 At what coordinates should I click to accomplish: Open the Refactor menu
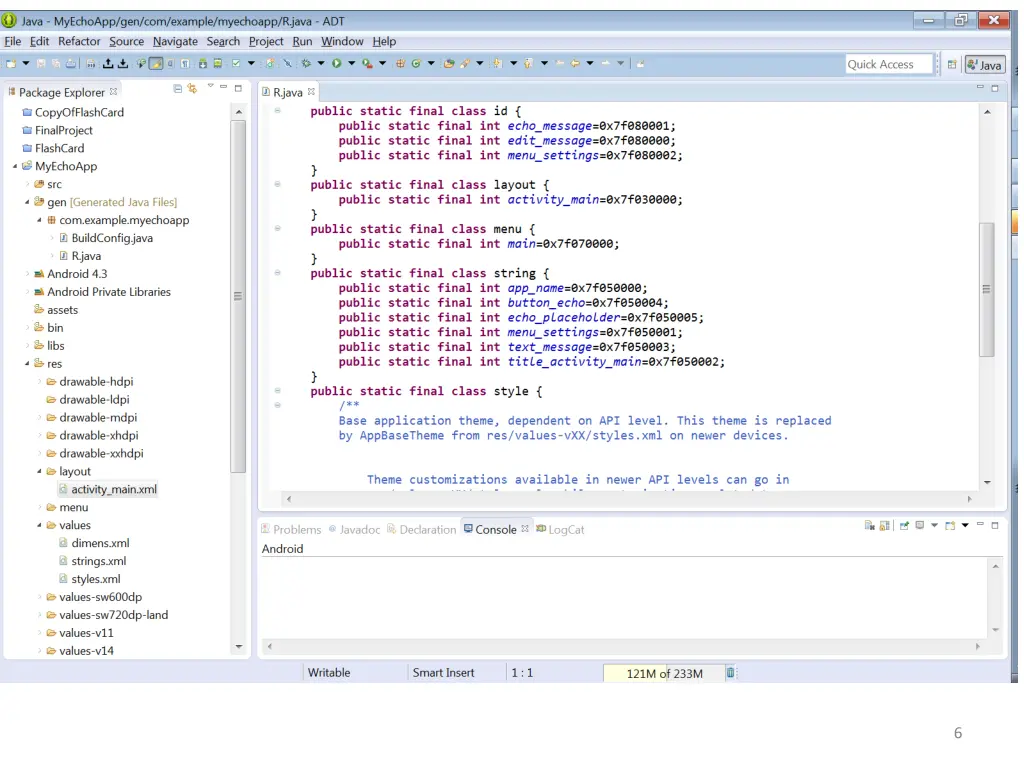click(x=79, y=41)
